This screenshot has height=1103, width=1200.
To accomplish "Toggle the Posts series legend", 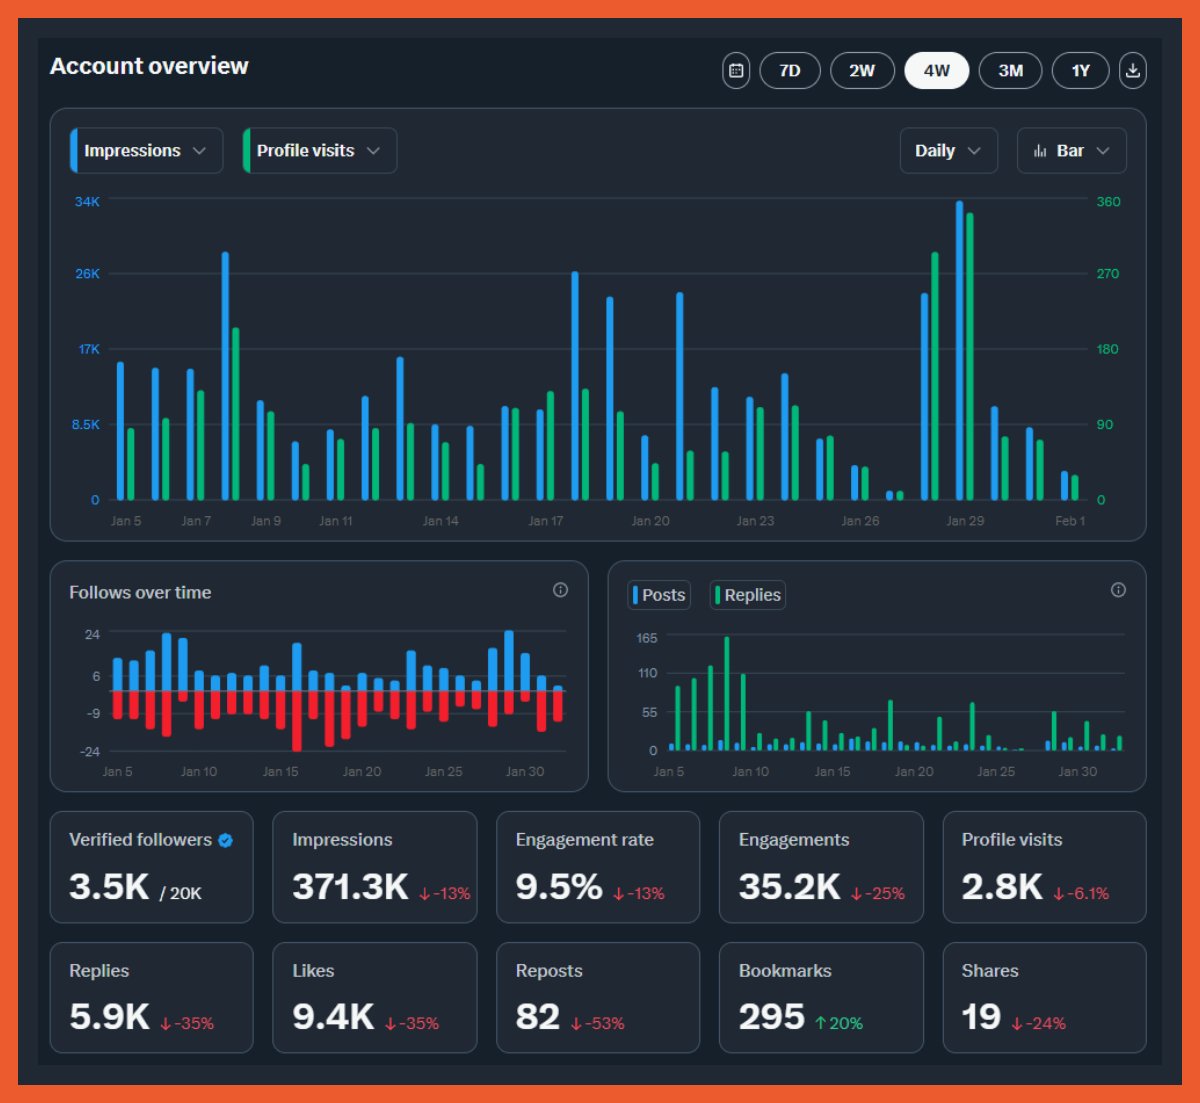I will [659, 595].
